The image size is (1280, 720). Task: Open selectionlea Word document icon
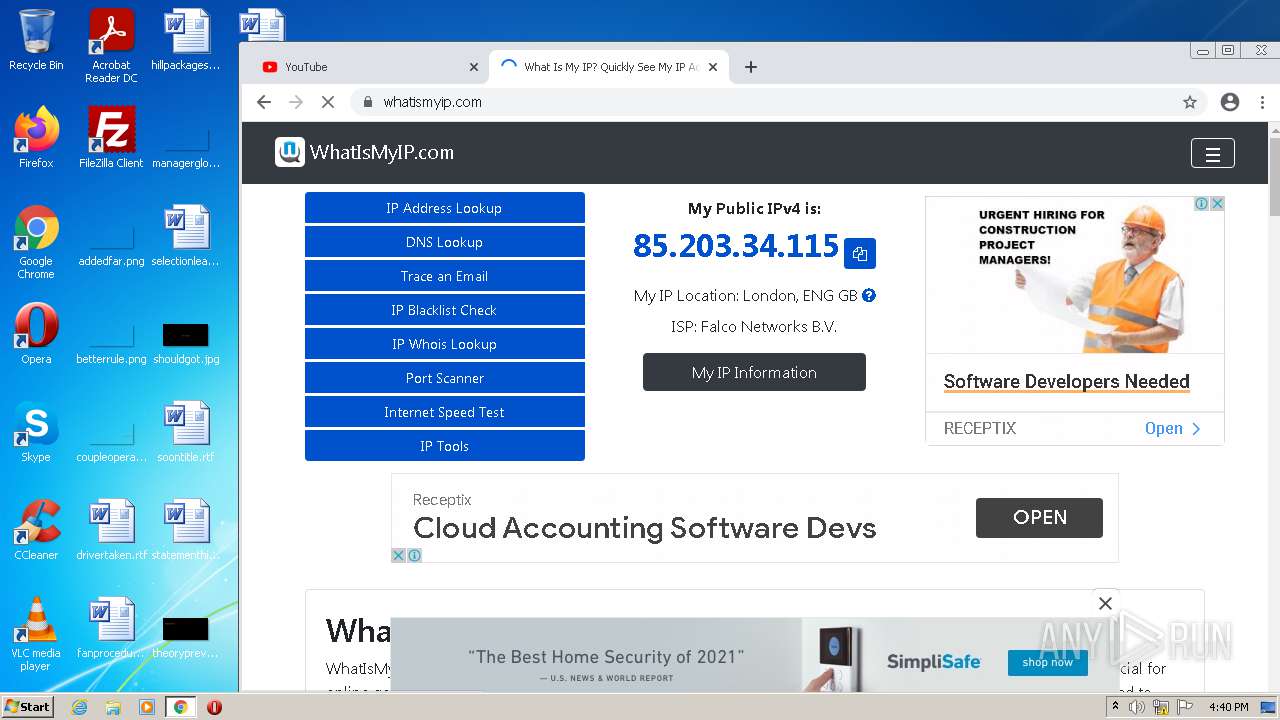pos(186,236)
